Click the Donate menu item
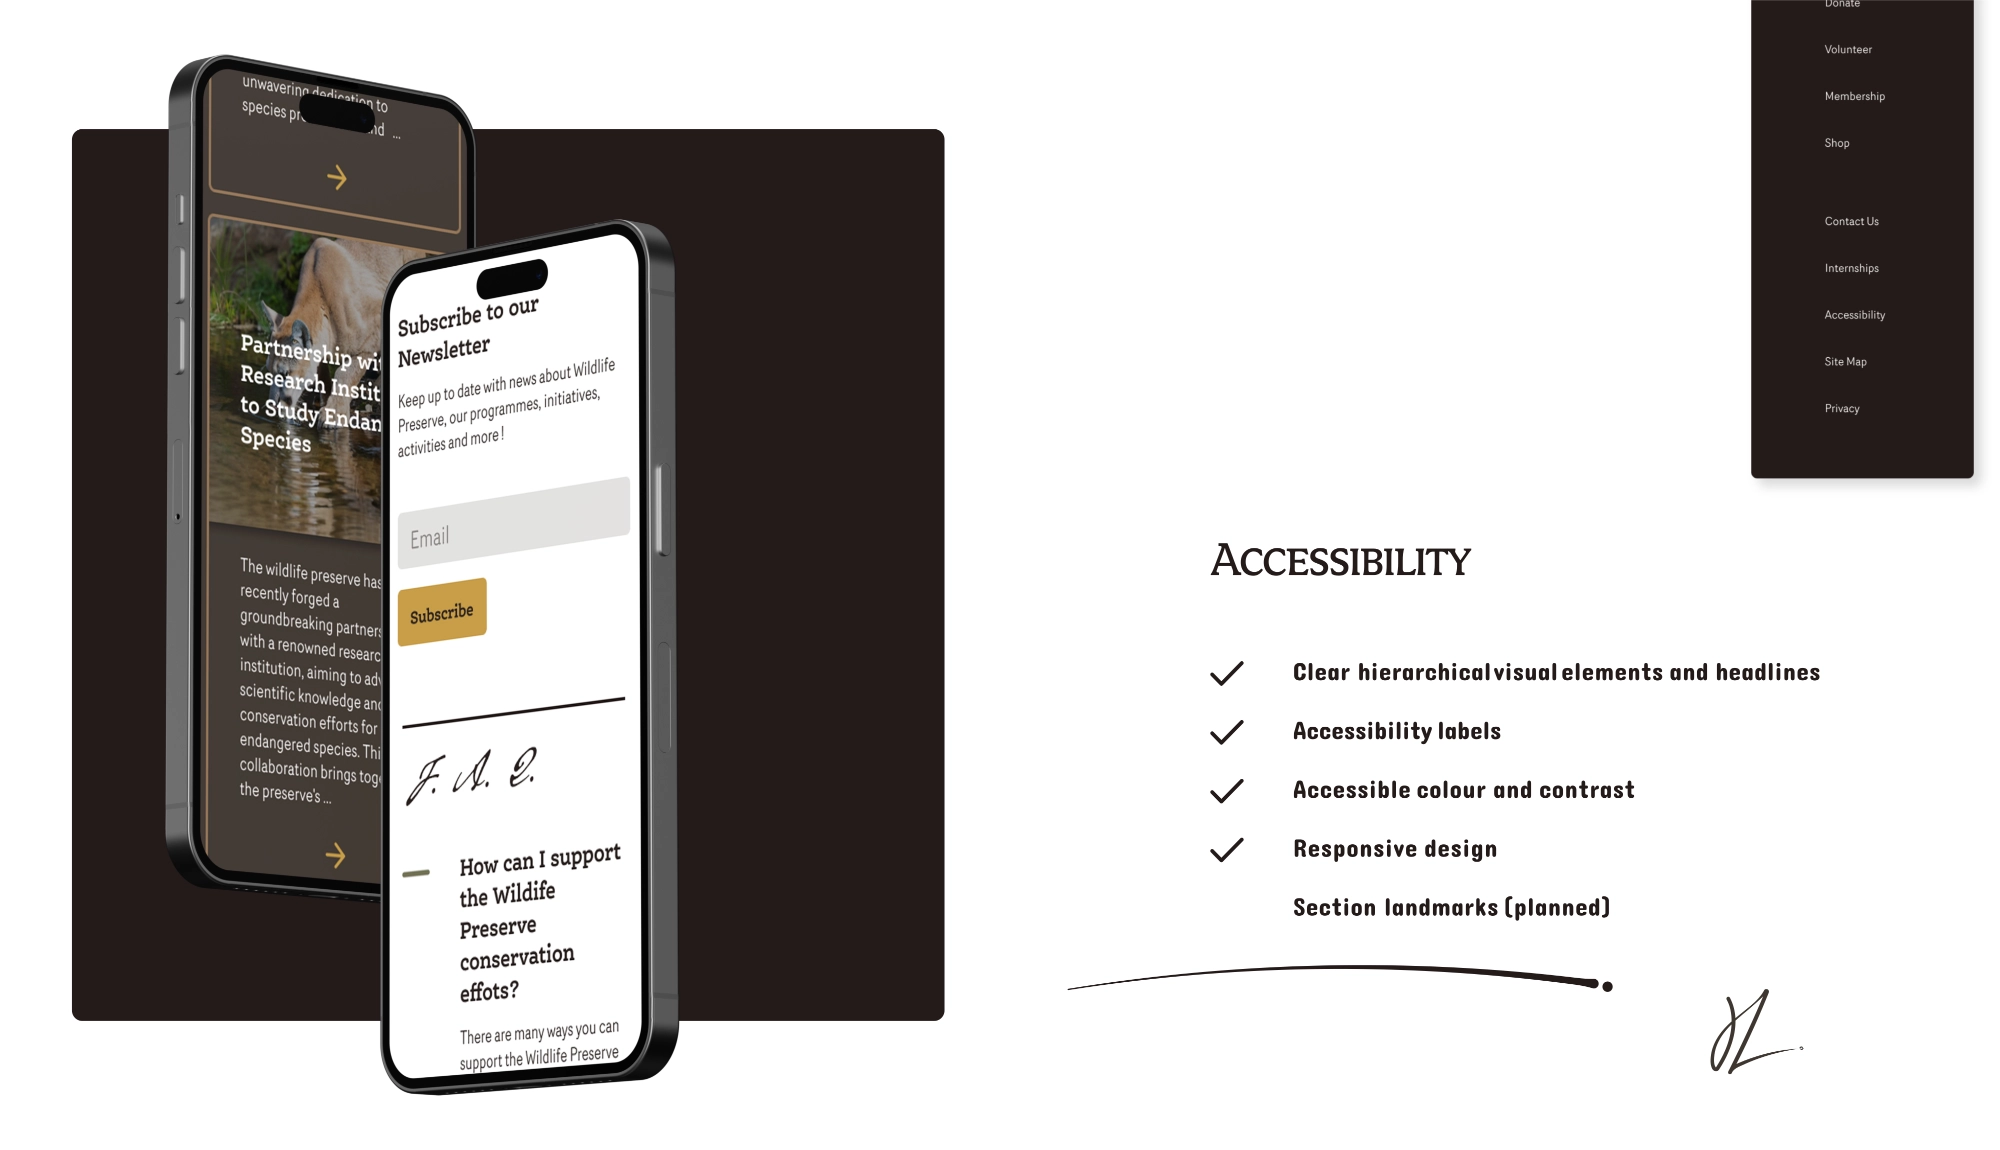Image resolution: width=2000 pixels, height=1150 pixels. coord(1842,4)
